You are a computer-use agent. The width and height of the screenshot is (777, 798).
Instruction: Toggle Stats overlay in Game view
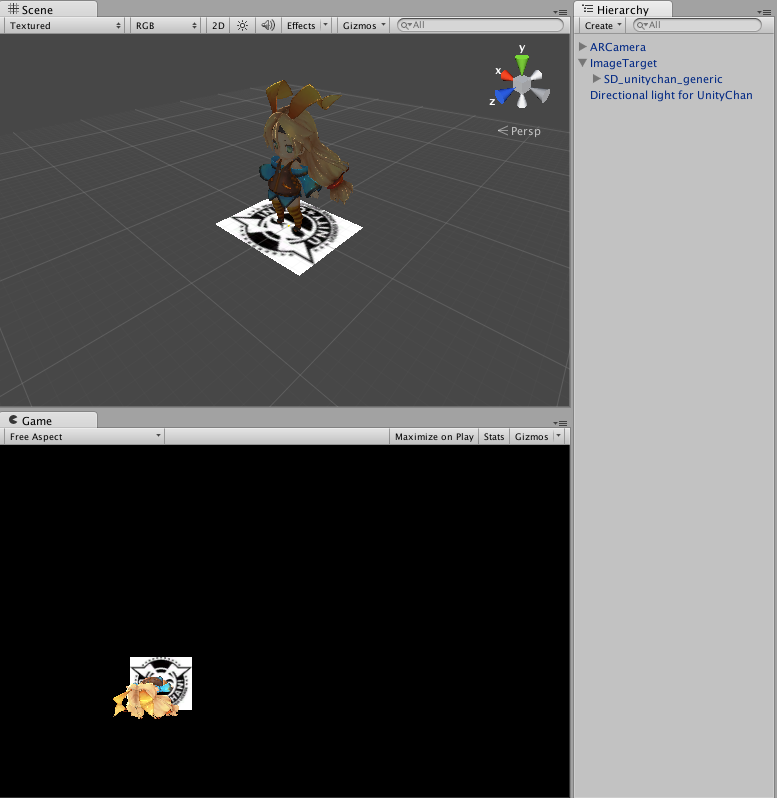494,437
